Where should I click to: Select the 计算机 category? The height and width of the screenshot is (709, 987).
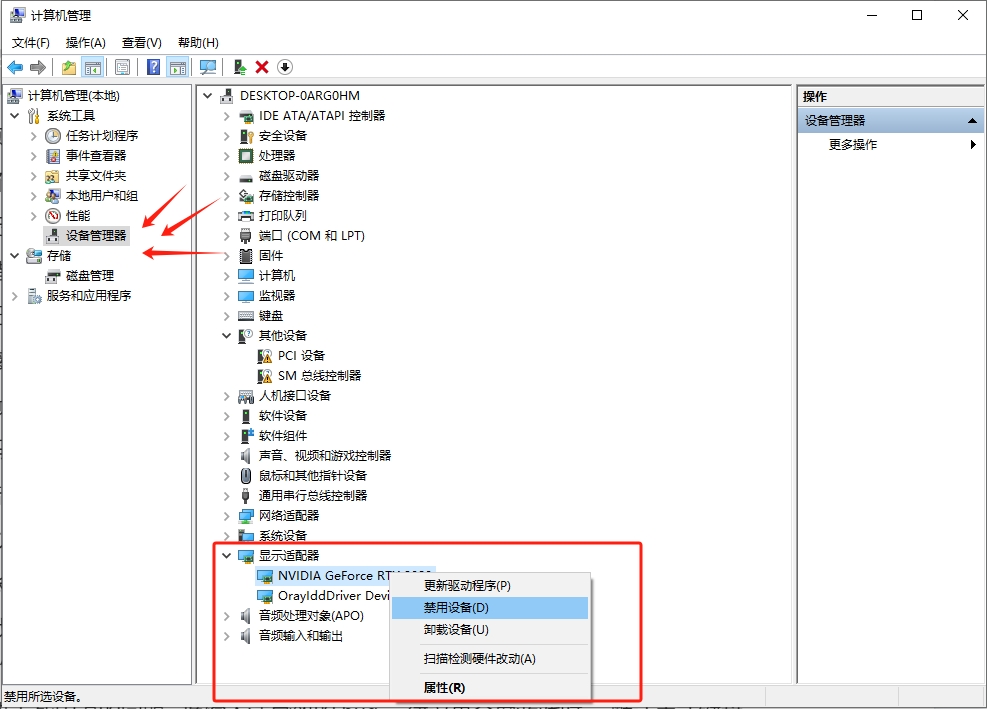coord(276,276)
